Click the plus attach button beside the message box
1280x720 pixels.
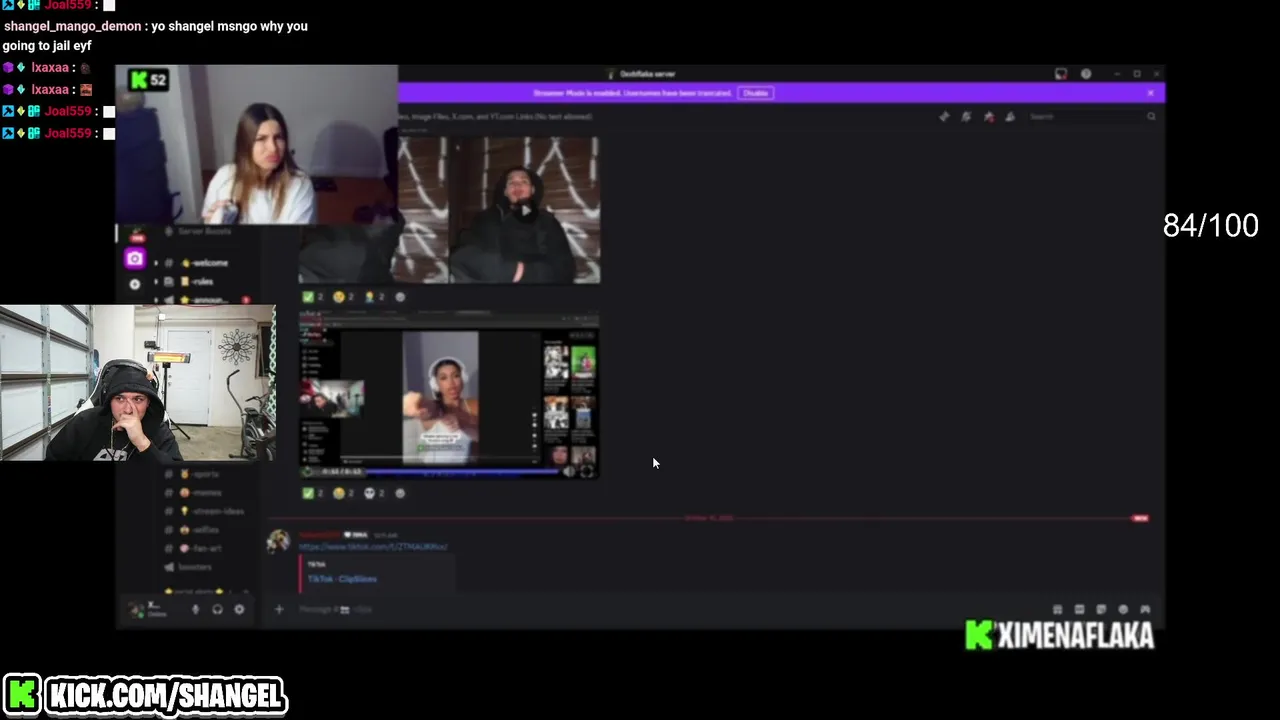pyautogui.click(x=279, y=609)
